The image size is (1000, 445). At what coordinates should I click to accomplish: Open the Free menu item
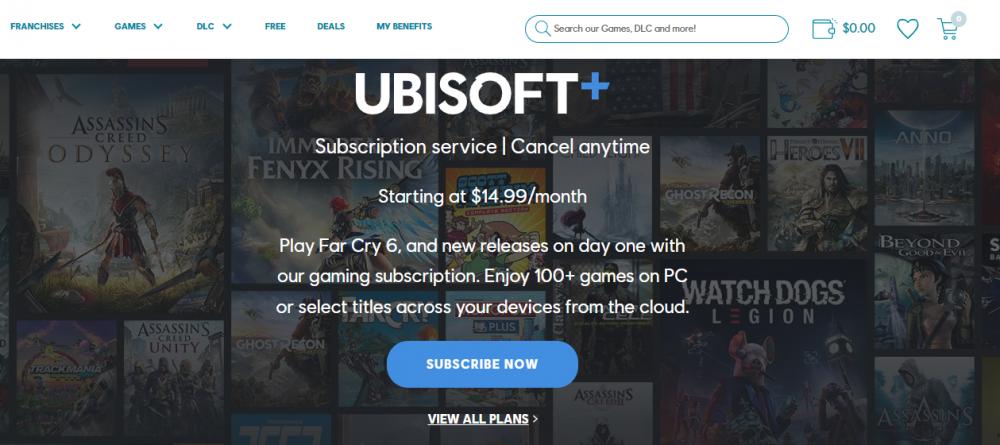pyautogui.click(x=275, y=26)
